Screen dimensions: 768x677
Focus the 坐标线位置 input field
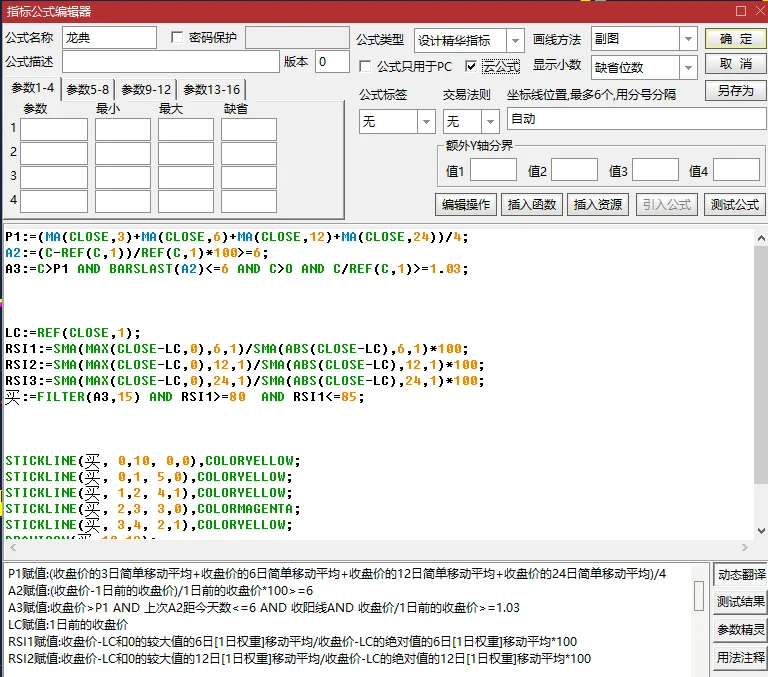637,119
